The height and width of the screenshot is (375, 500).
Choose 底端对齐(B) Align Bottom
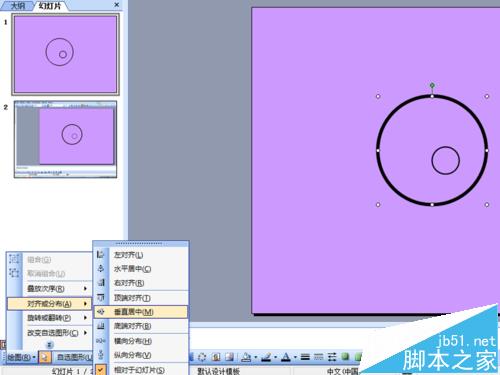(141, 326)
